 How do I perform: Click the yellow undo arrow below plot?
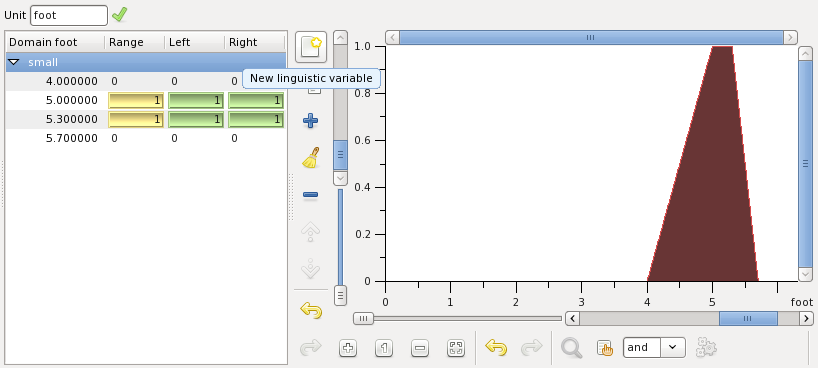click(496, 347)
